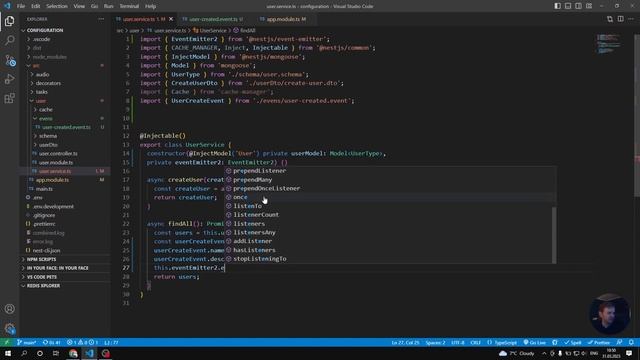Image resolution: width=640 pixels, height=360 pixels.
Task: Click the Spaces: 2 indentation setting
Action: (x=436, y=342)
